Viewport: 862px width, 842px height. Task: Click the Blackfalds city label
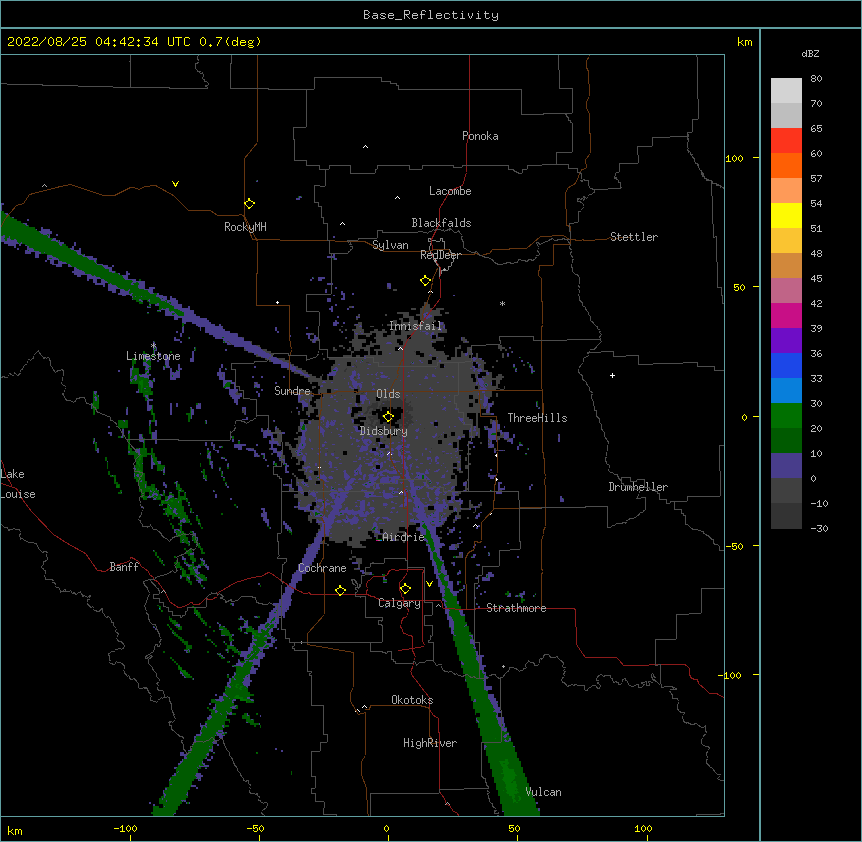point(441,223)
